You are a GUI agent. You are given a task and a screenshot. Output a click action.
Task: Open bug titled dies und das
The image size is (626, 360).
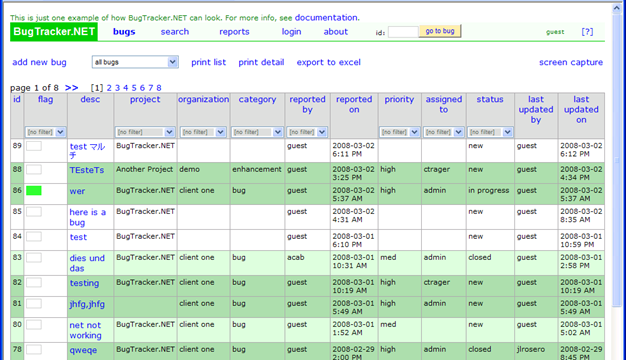click(87, 263)
